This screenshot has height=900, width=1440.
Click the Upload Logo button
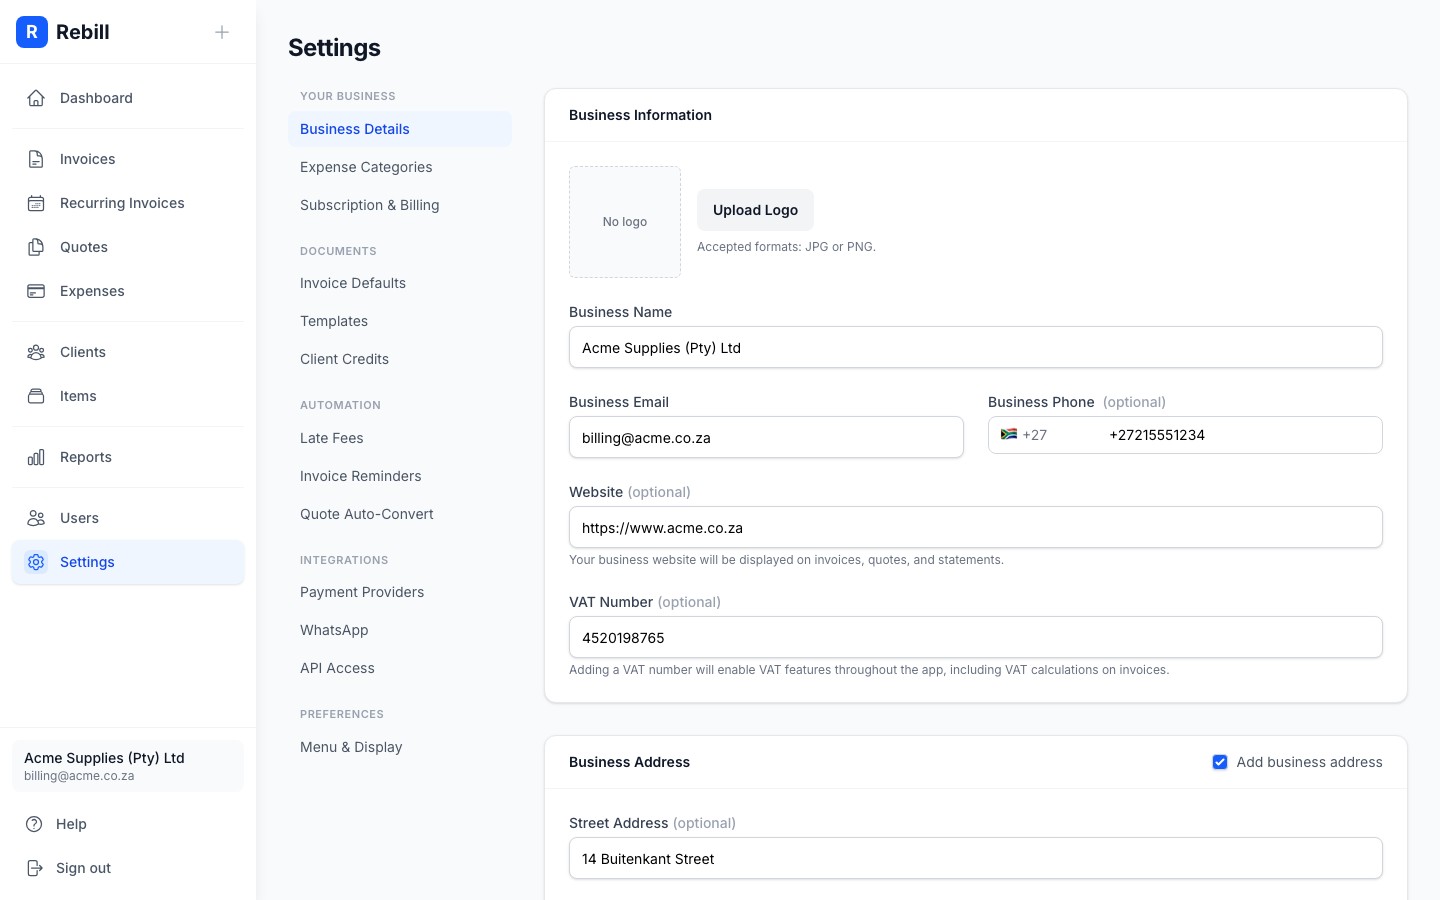(x=755, y=210)
